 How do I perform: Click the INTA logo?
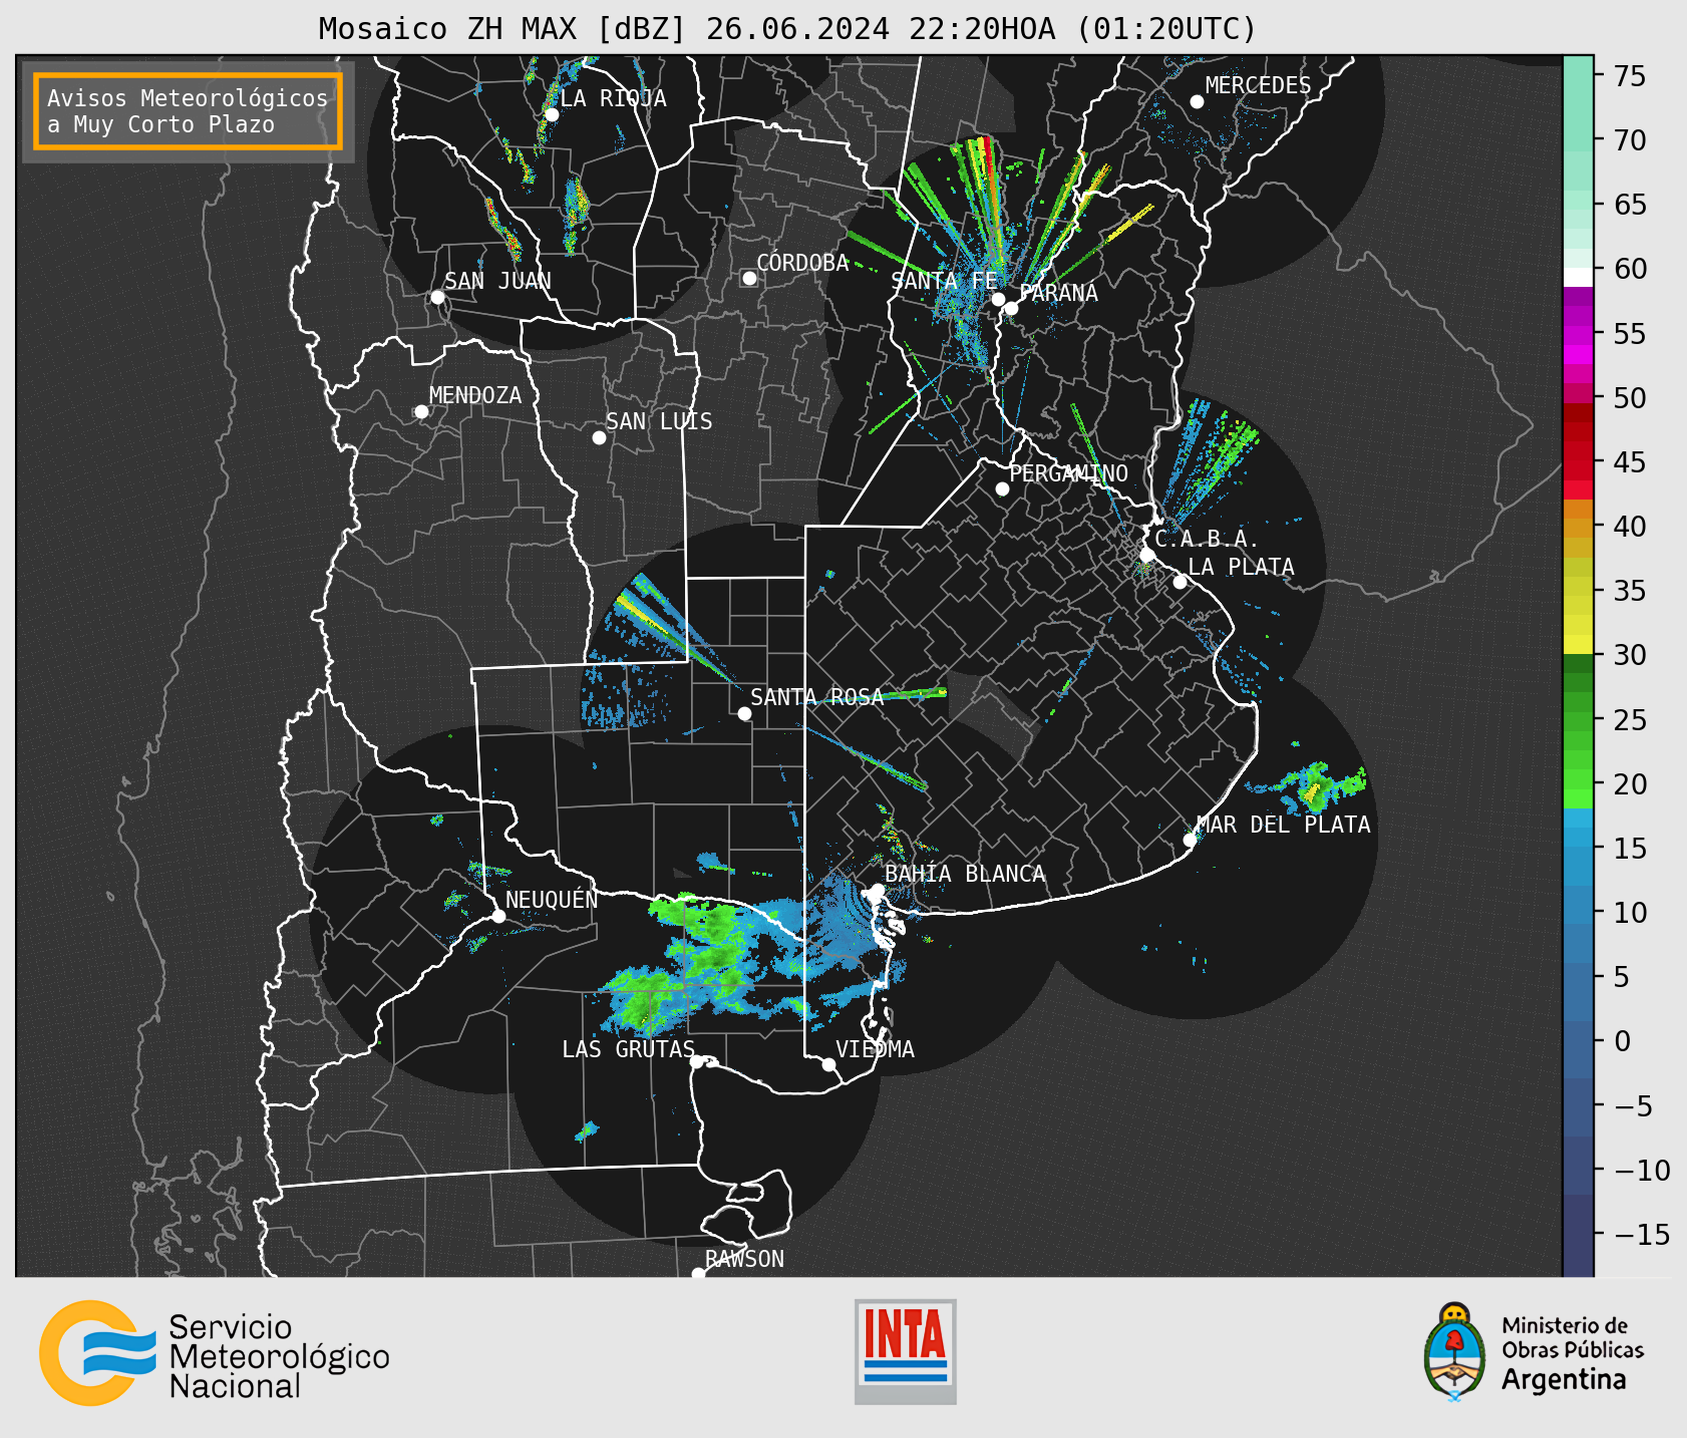[x=905, y=1351]
